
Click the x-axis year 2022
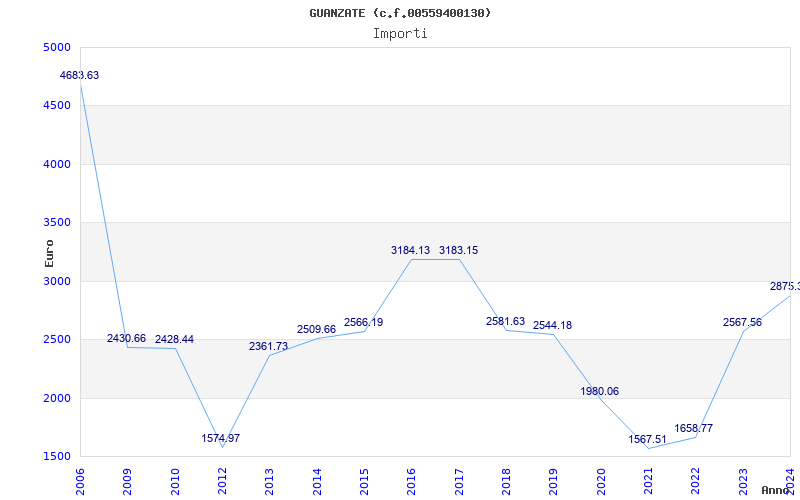click(696, 482)
